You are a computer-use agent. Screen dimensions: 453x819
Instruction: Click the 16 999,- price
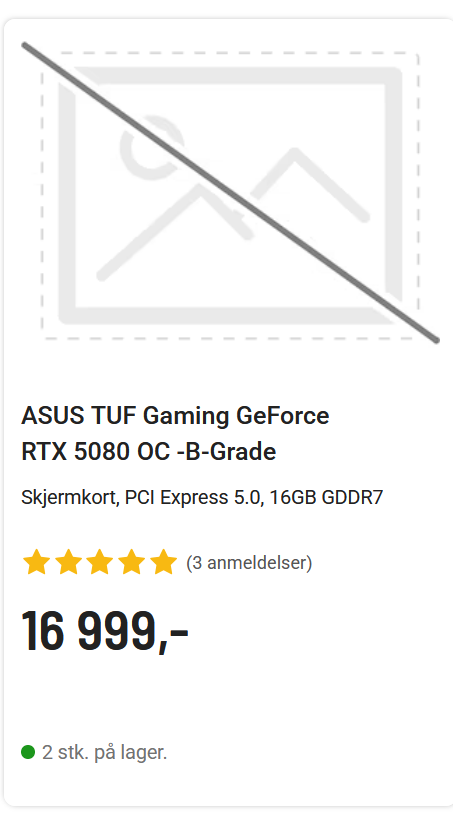pos(104,633)
